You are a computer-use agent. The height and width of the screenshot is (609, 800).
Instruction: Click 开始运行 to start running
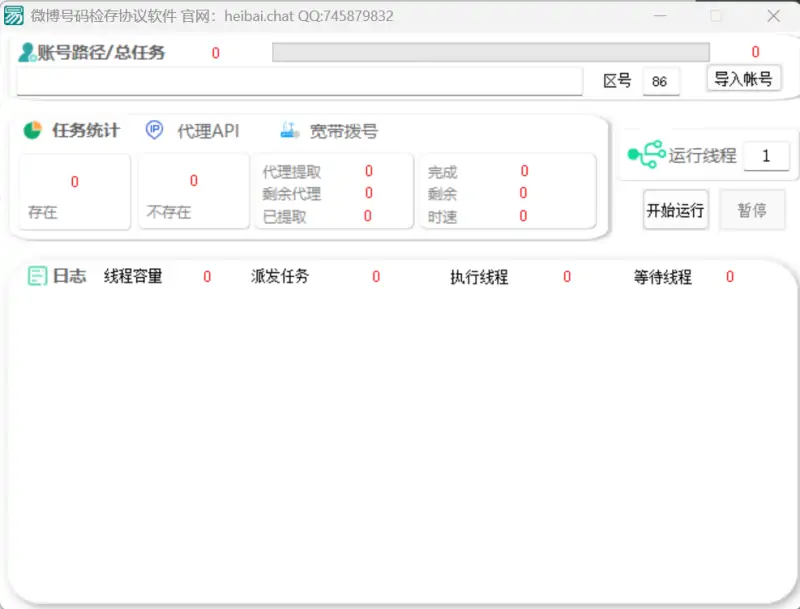click(x=675, y=211)
